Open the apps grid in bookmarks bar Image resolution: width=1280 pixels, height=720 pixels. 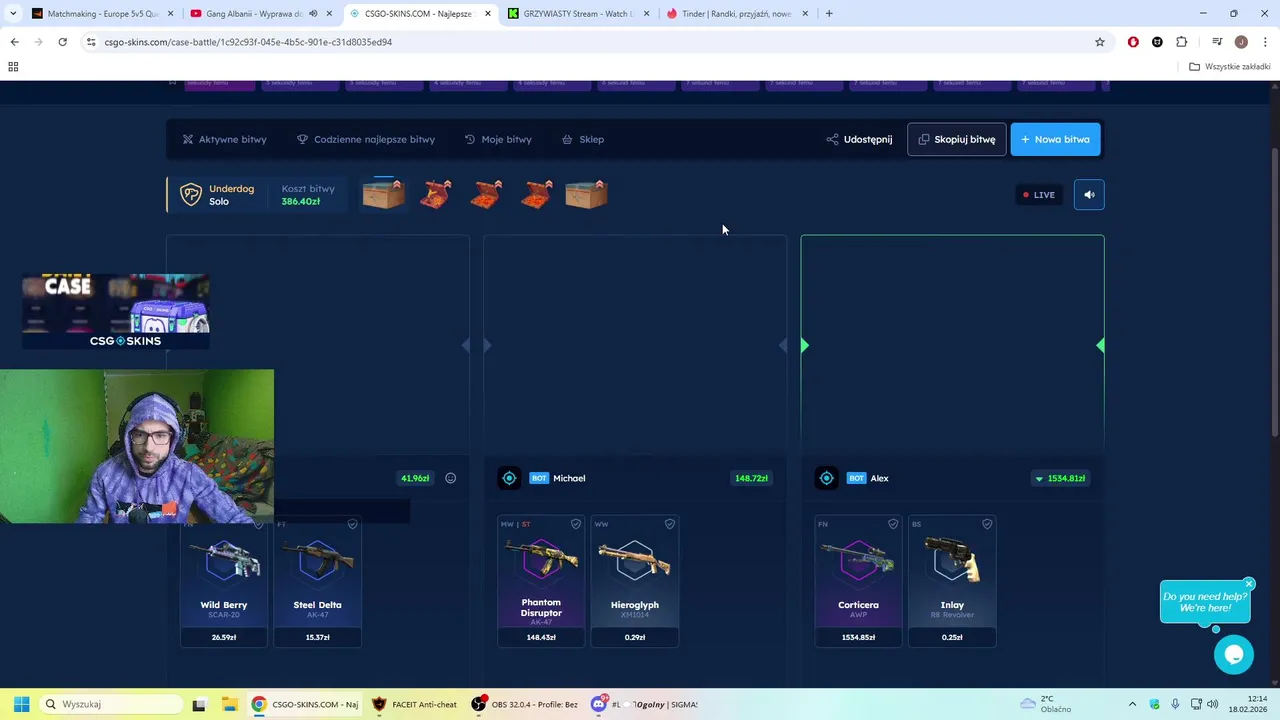tap(13, 67)
